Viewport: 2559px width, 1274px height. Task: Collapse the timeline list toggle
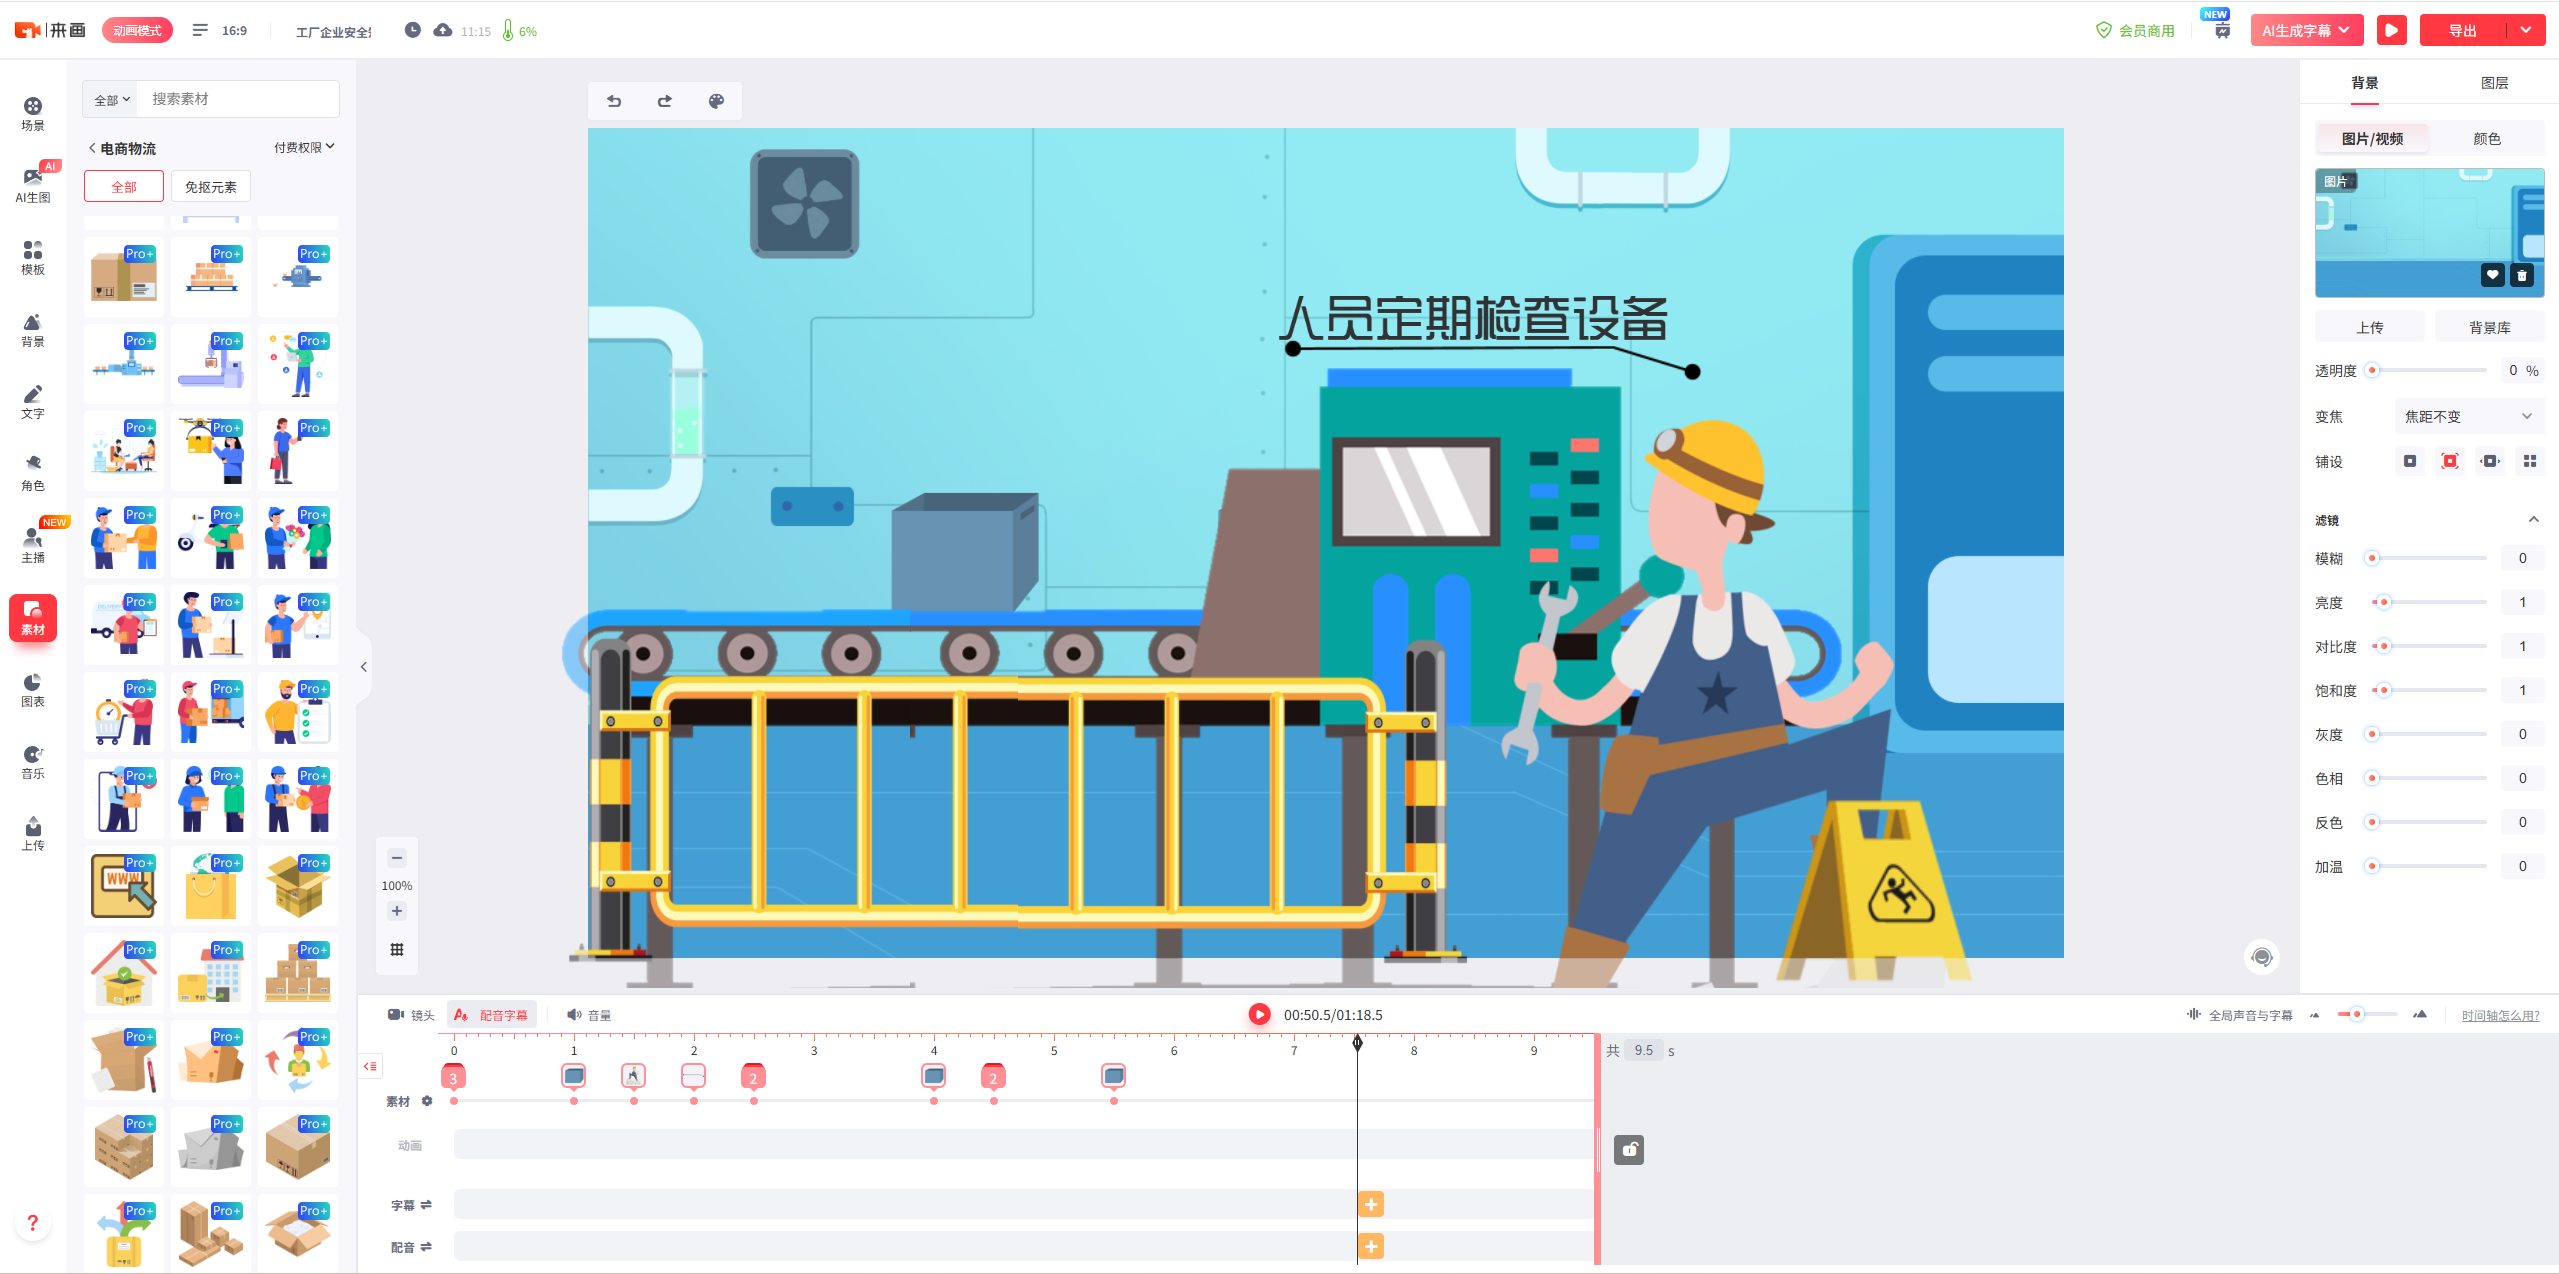point(371,1066)
